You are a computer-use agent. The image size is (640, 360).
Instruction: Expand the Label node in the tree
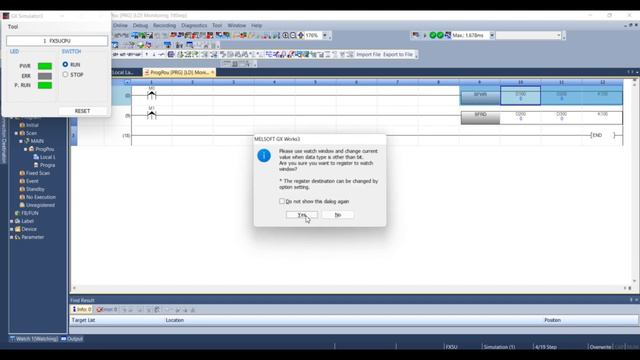[x=11, y=221]
